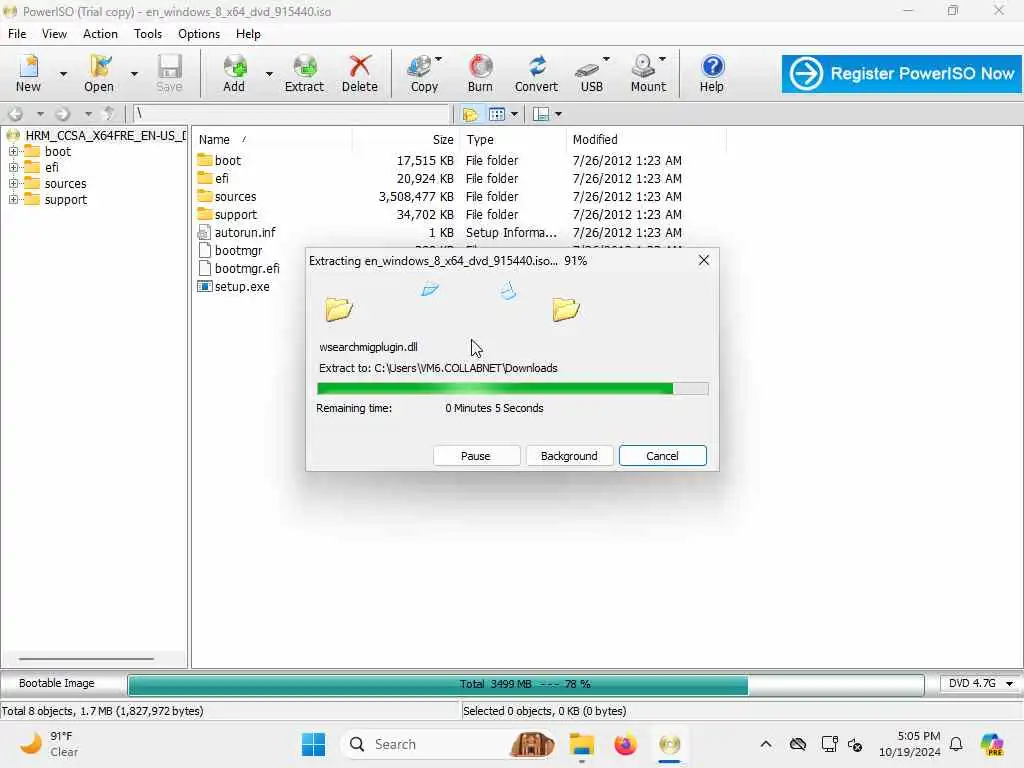The width and height of the screenshot is (1024, 768).
Task: Click the view mode grid icon
Action: [497, 114]
